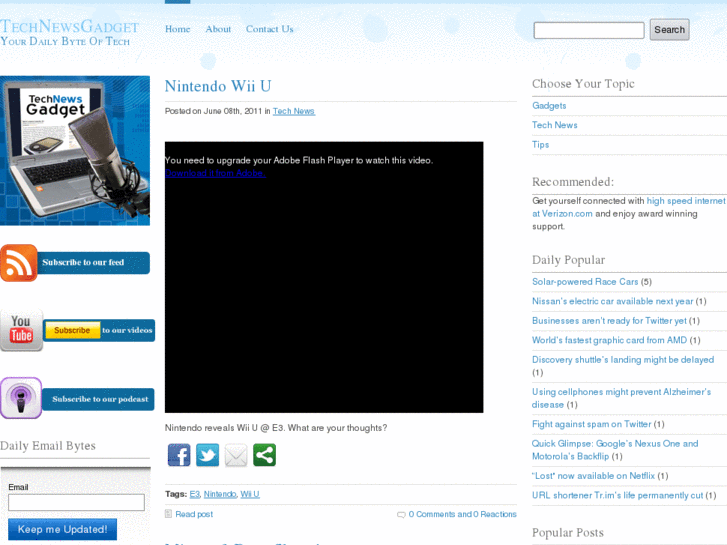This screenshot has height=545, width=727.
Task: Open Solar-powered Race Cars article
Action: (x=585, y=282)
